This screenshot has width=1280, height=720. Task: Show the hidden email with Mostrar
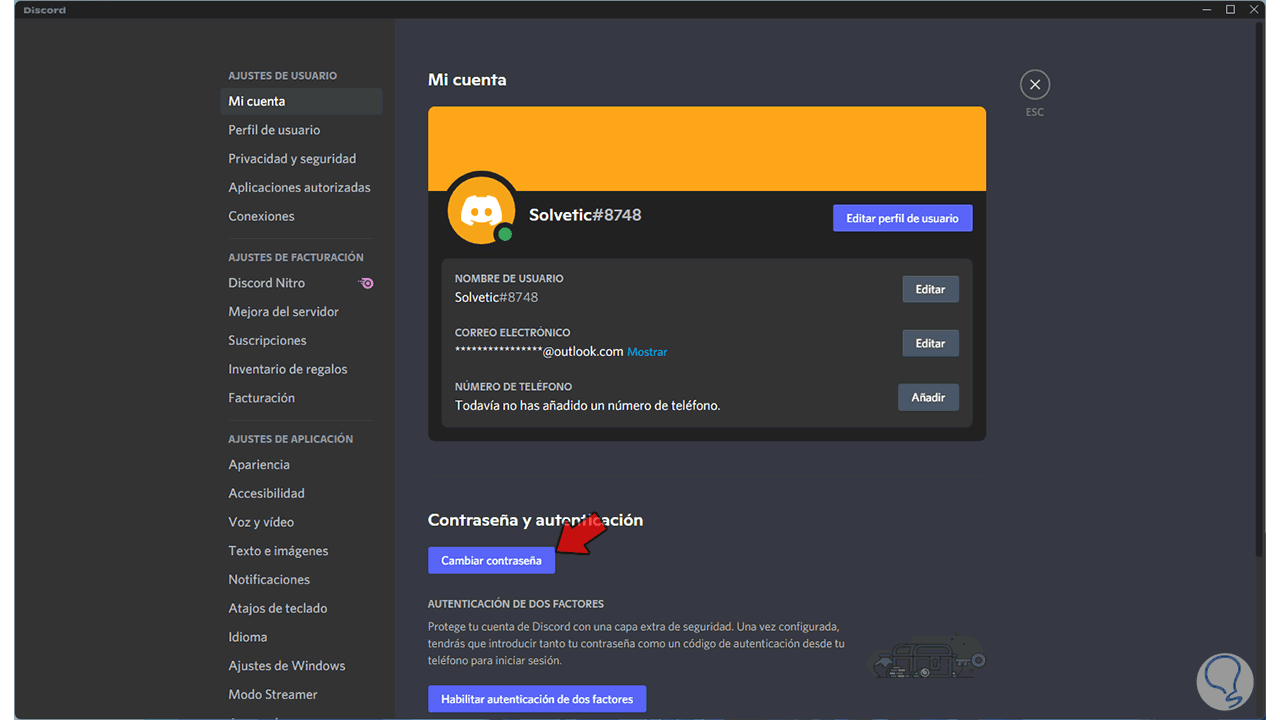tap(647, 352)
